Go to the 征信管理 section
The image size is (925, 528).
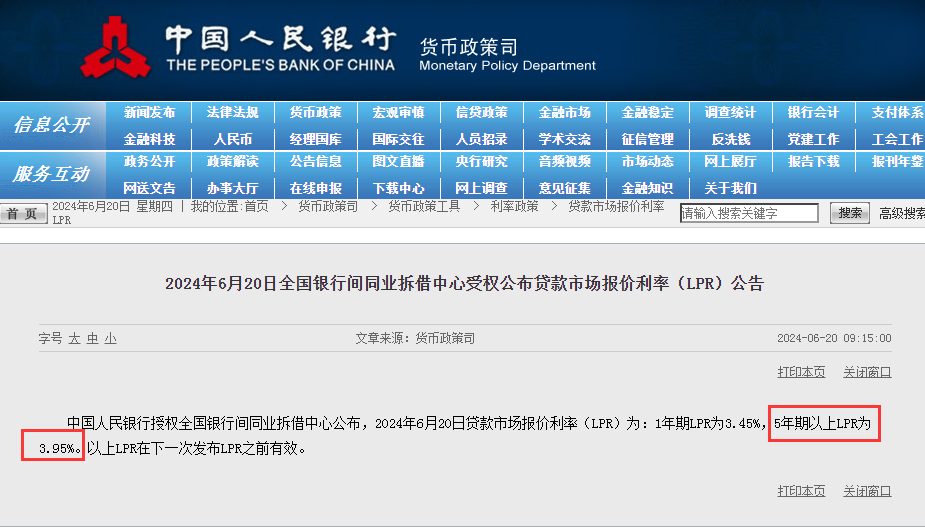coord(648,139)
